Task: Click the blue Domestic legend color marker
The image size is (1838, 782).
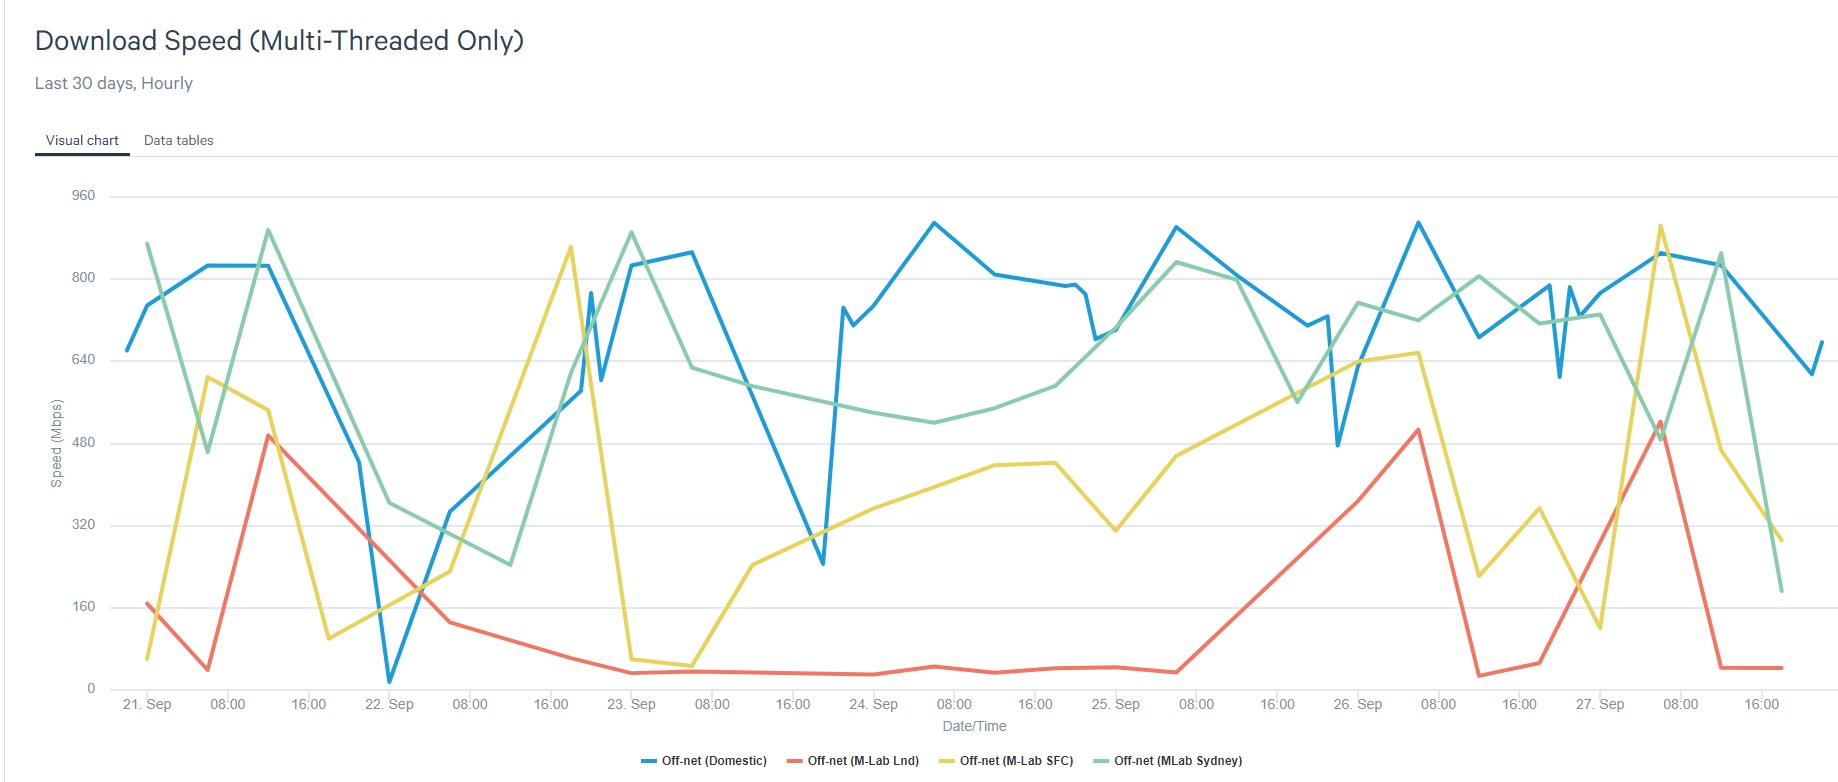Action: [x=648, y=761]
